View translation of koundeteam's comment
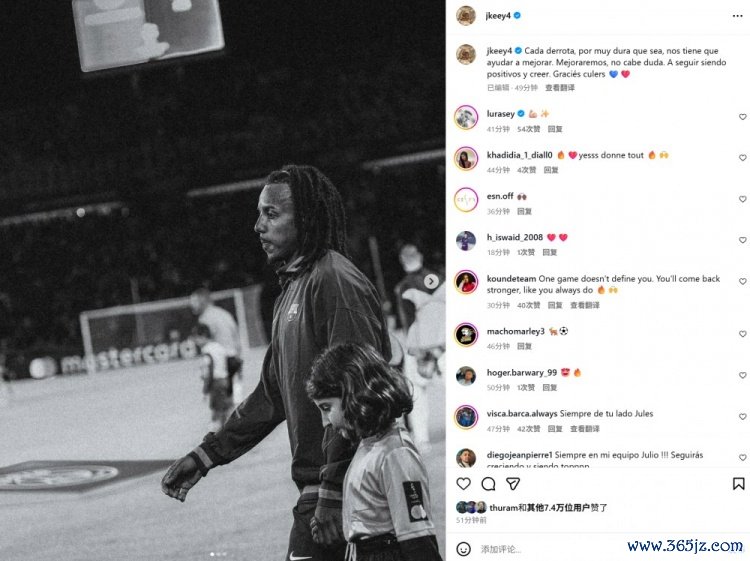This screenshot has height=561, width=750. (585, 305)
